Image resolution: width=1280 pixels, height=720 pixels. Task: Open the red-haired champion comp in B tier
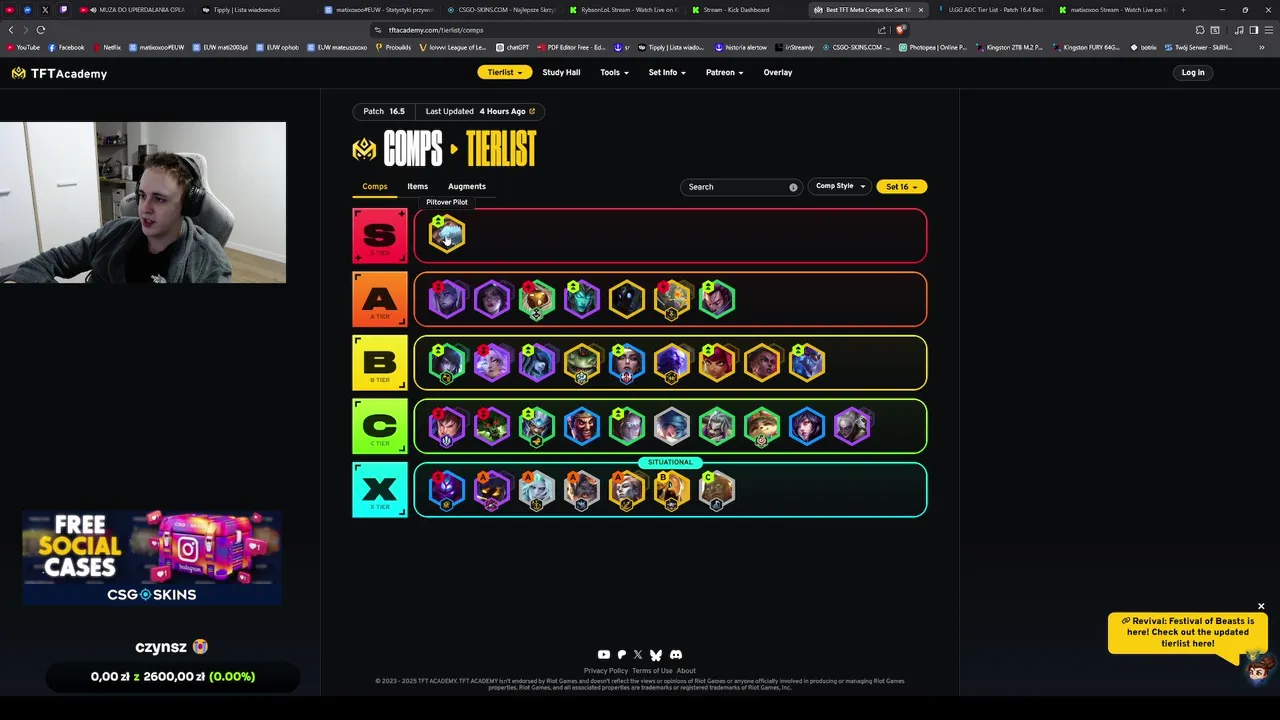(x=717, y=363)
